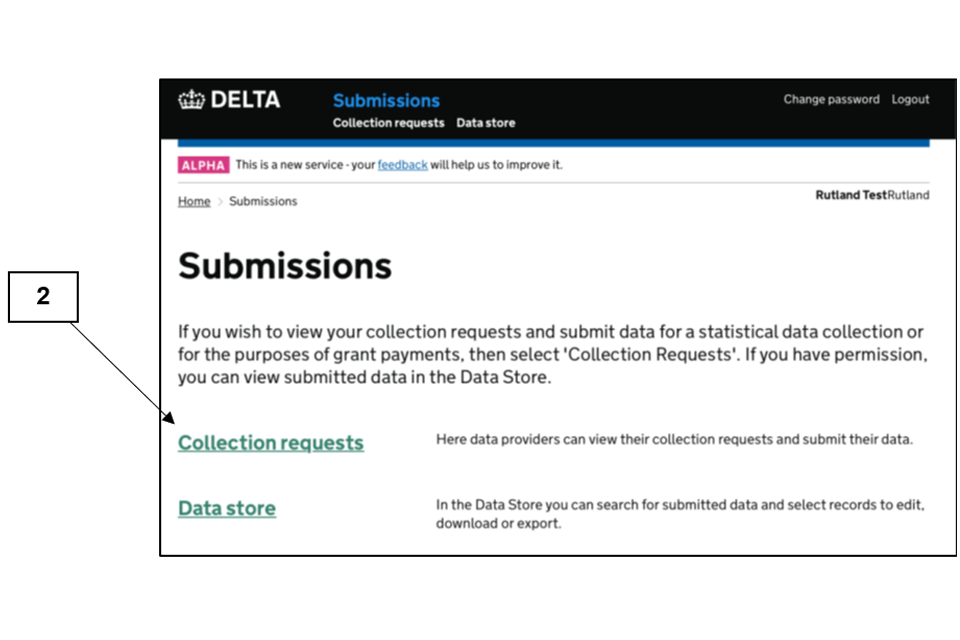The height and width of the screenshot is (640, 960).
Task: Click the large Submissions page heading
Action: (x=285, y=266)
